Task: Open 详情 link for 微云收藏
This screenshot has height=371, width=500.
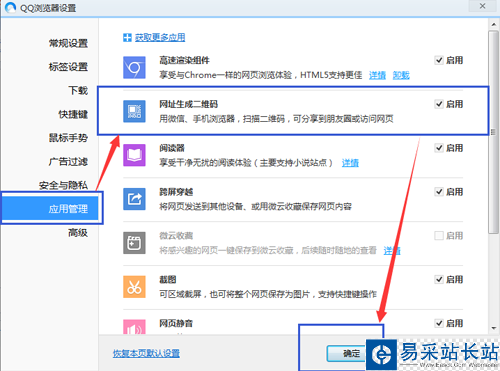Action: [392, 251]
